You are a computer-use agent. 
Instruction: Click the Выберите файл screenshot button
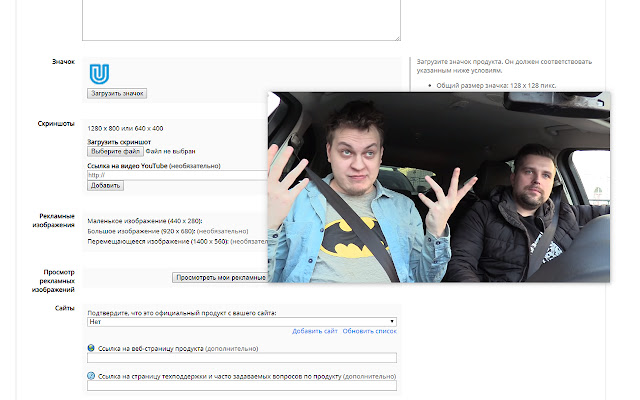[x=115, y=151]
